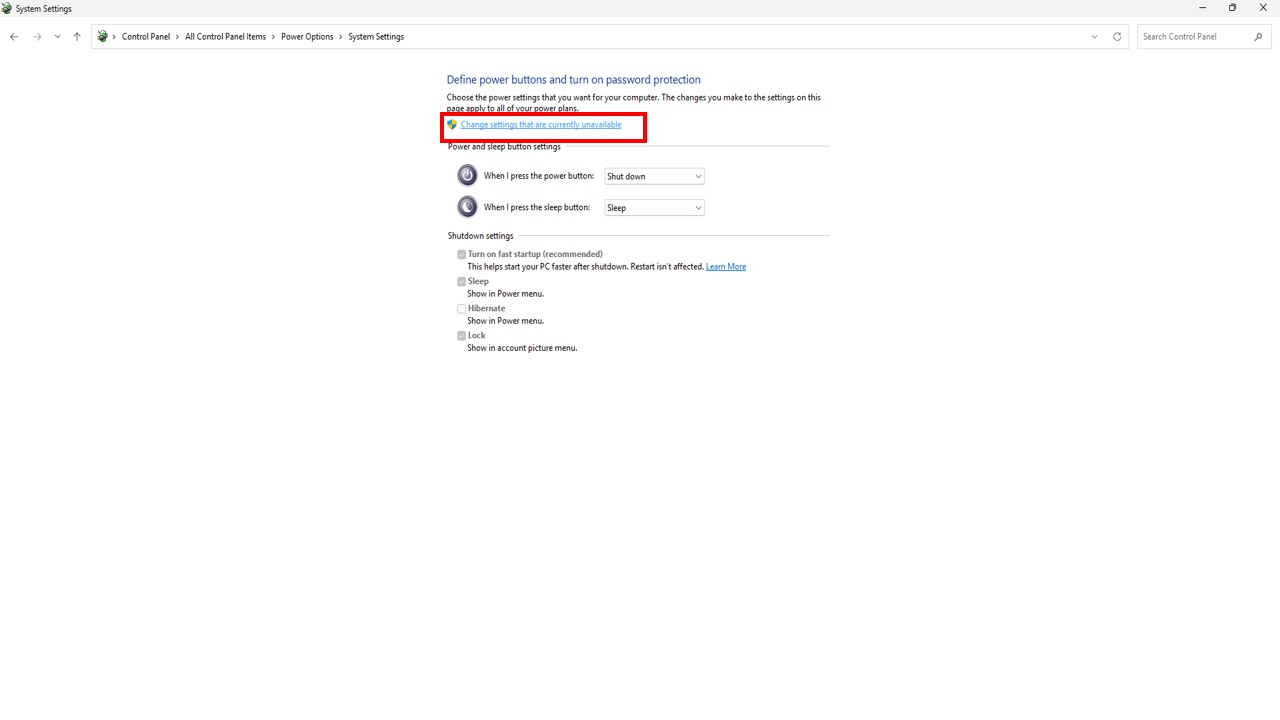This screenshot has height=720, width=1280.
Task: Click the Refresh button in address bar
Action: (x=1117, y=37)
